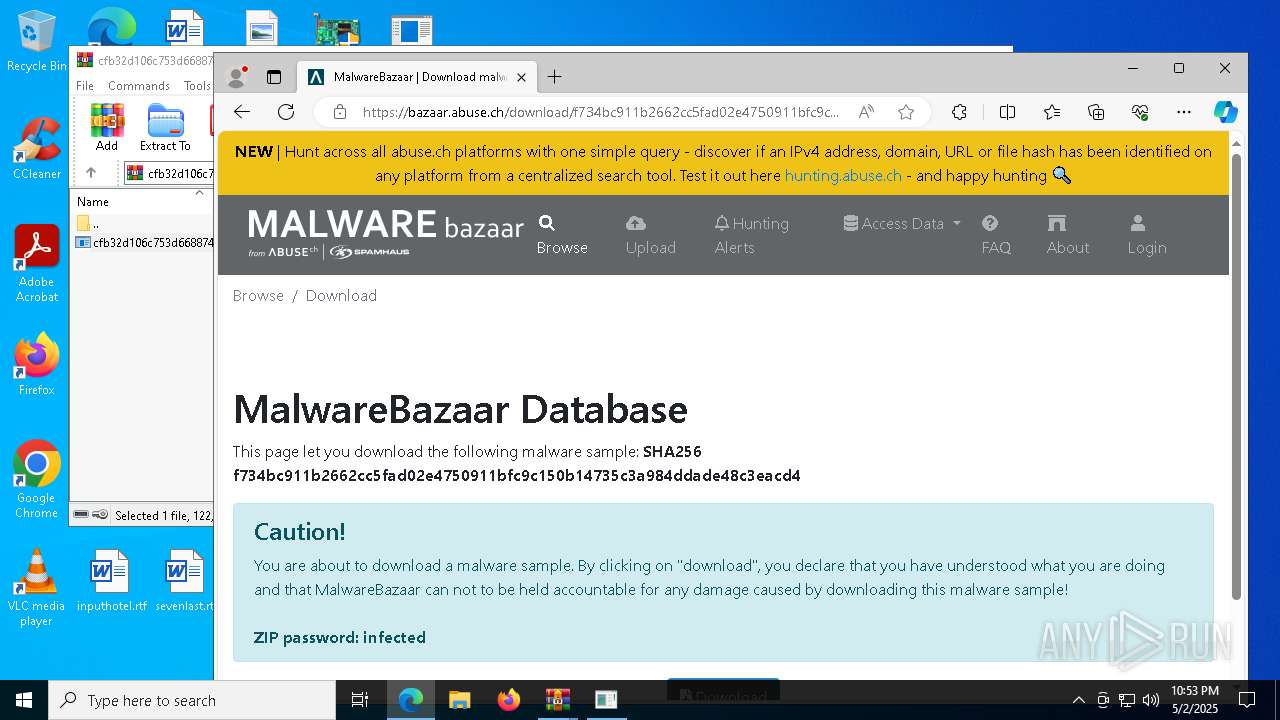Click the Browse breadcrumb link

258,295
